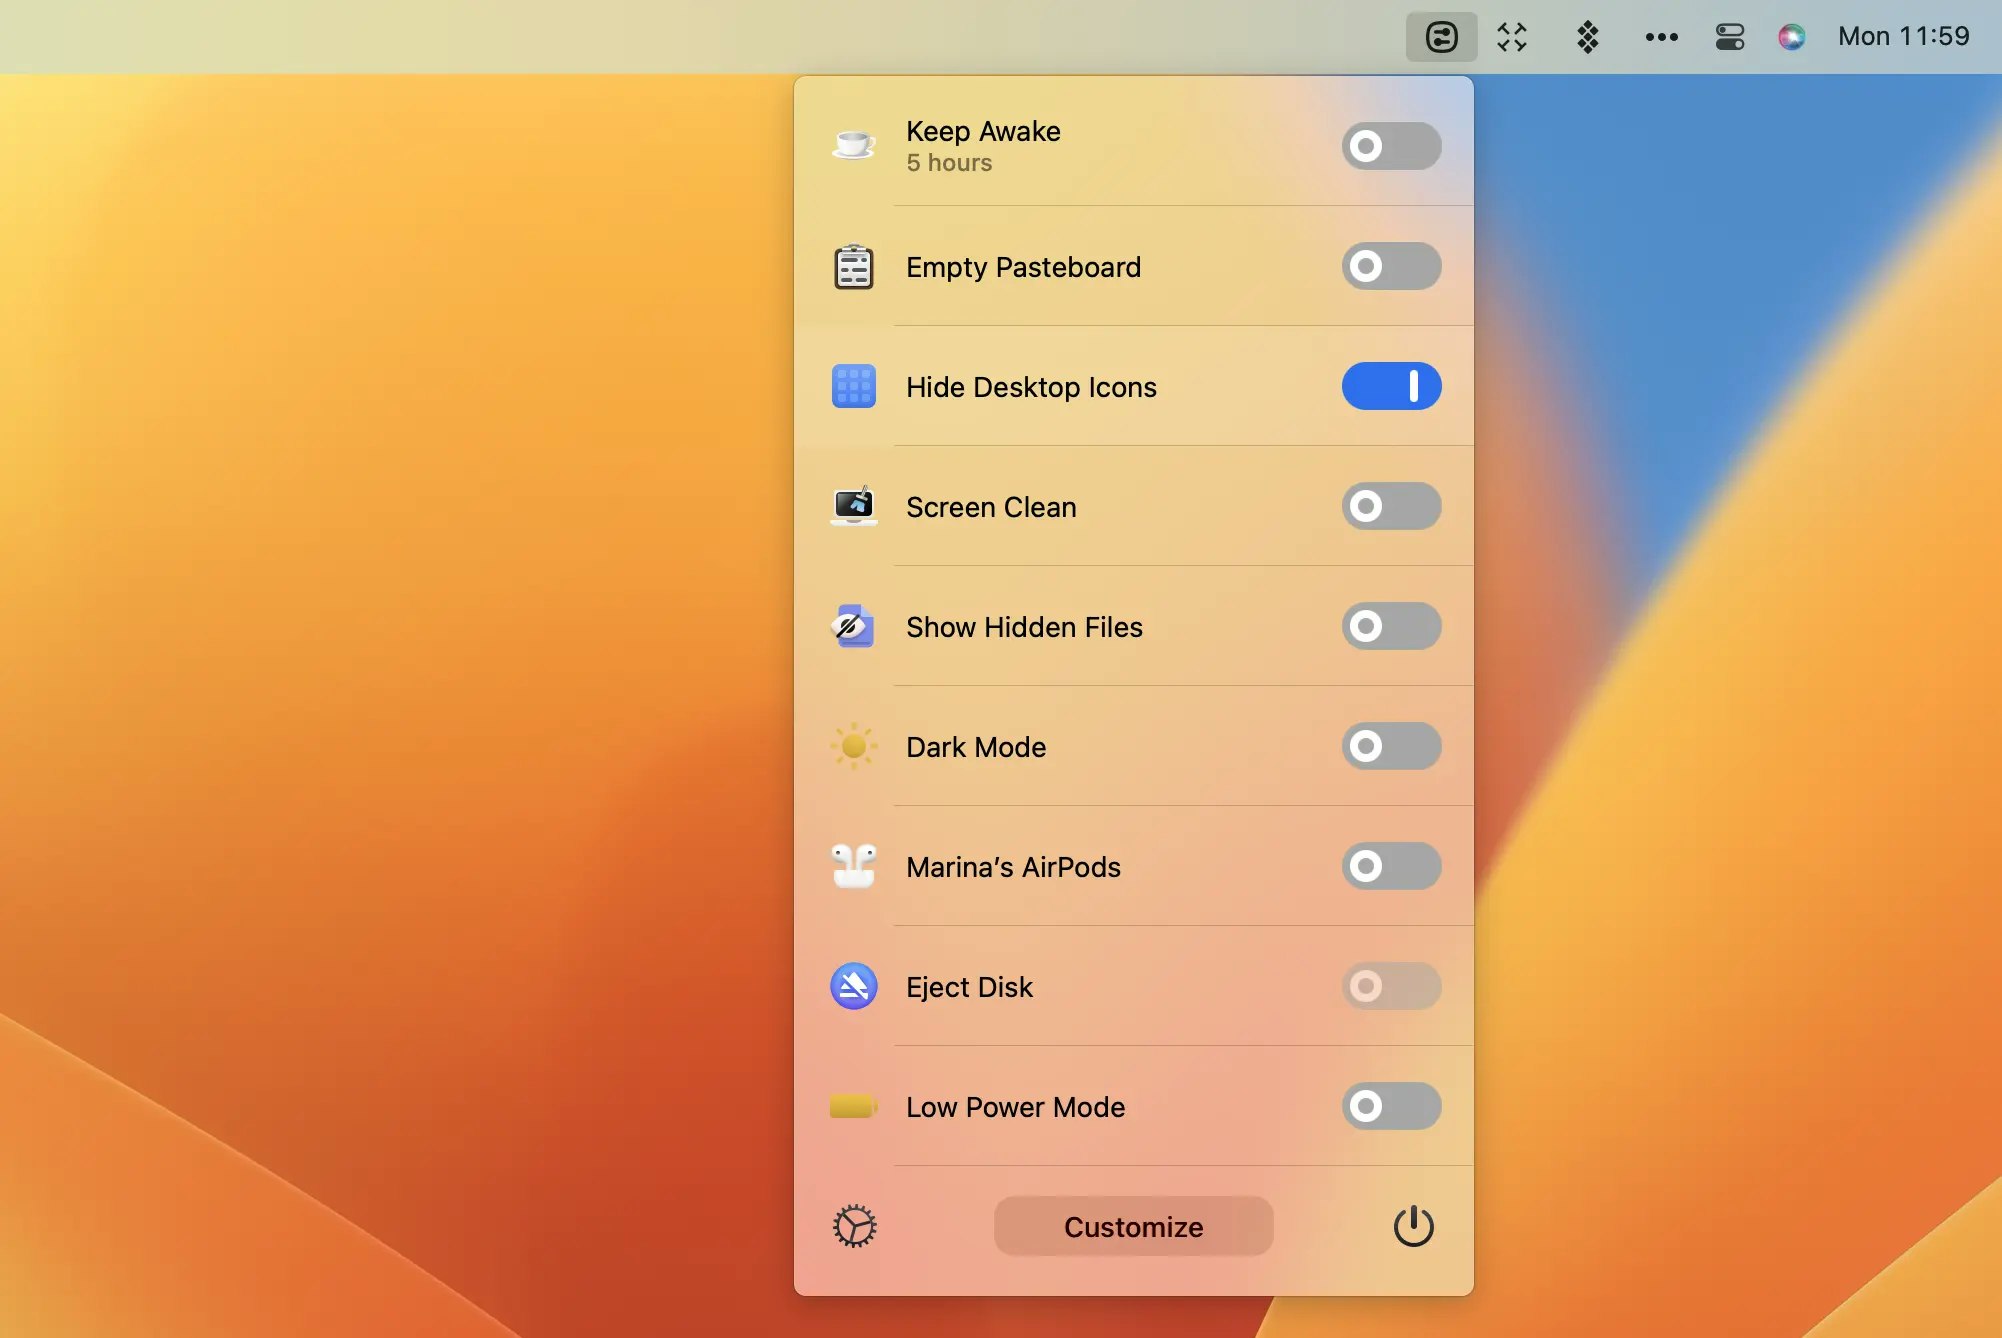Image resolution: width=2002 pixels, height=1338 pixels.
Task: Switch on Dark Mode toggle
Action: click(x=1391, y=746)
